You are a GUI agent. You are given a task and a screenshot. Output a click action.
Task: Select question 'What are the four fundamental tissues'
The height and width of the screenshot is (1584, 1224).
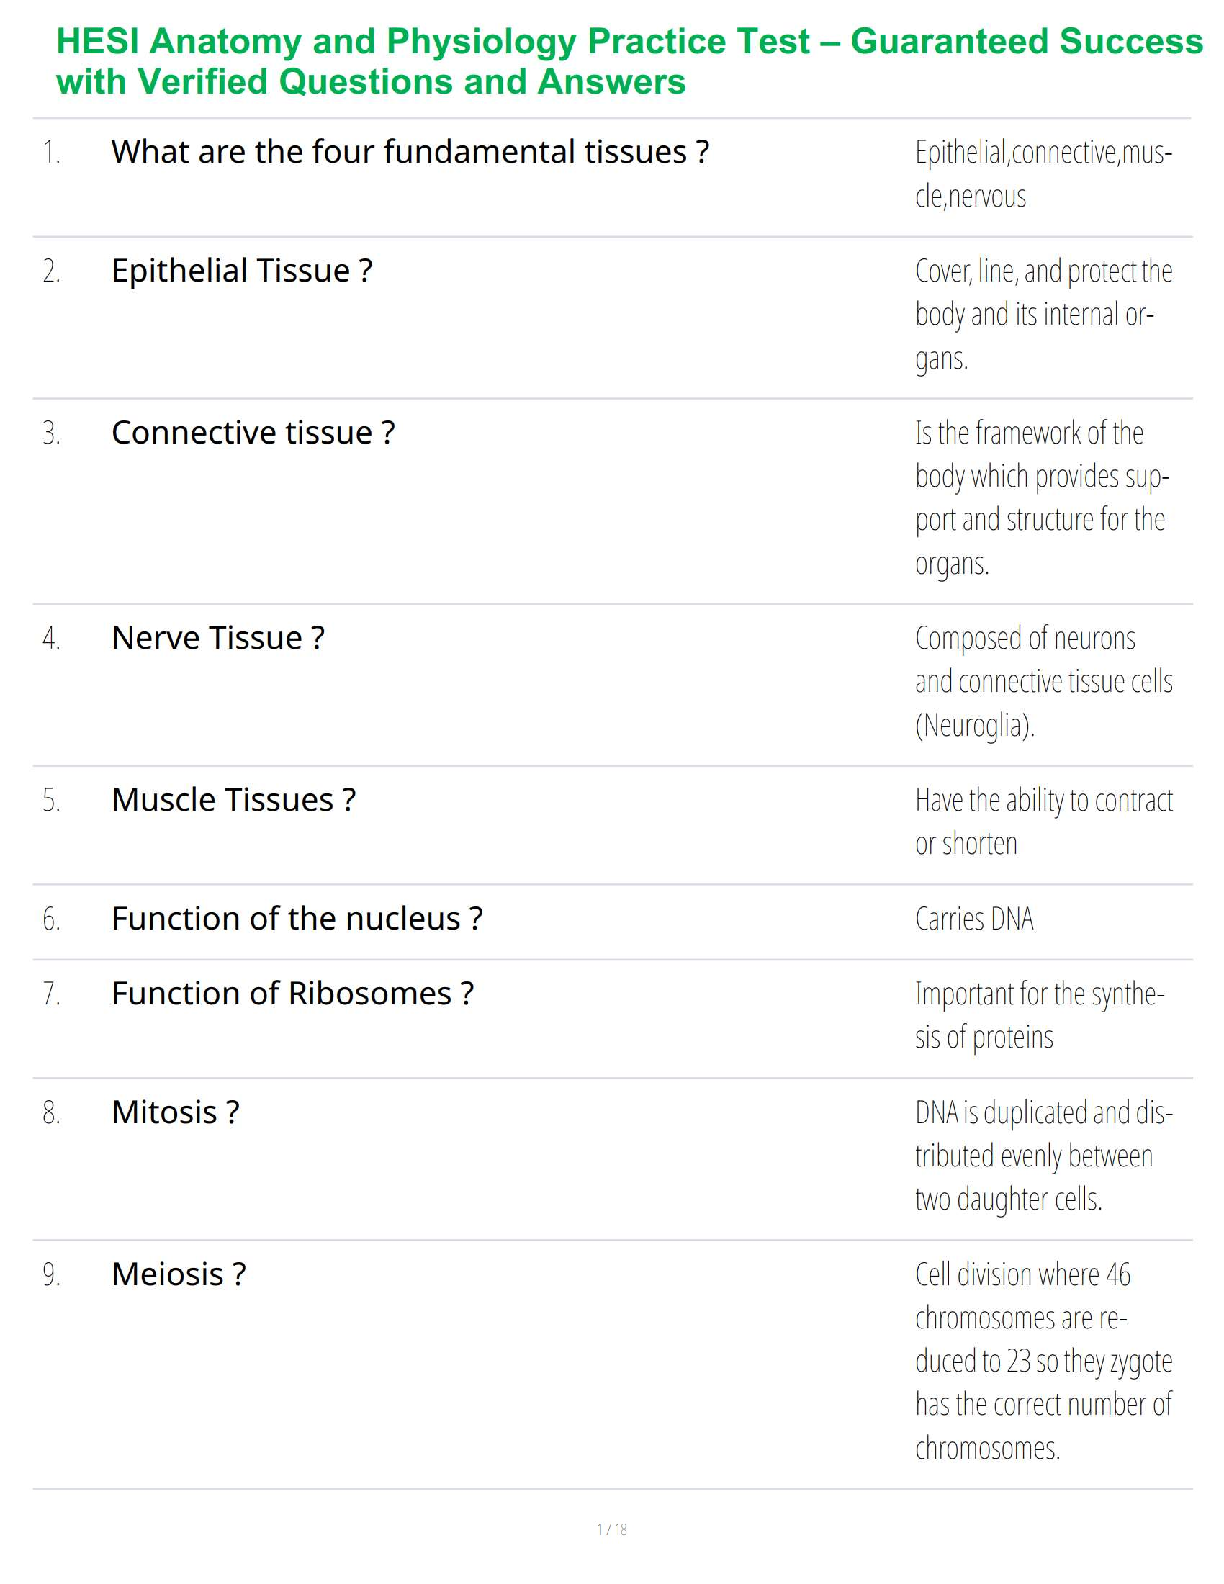click(x=410, y=152)
